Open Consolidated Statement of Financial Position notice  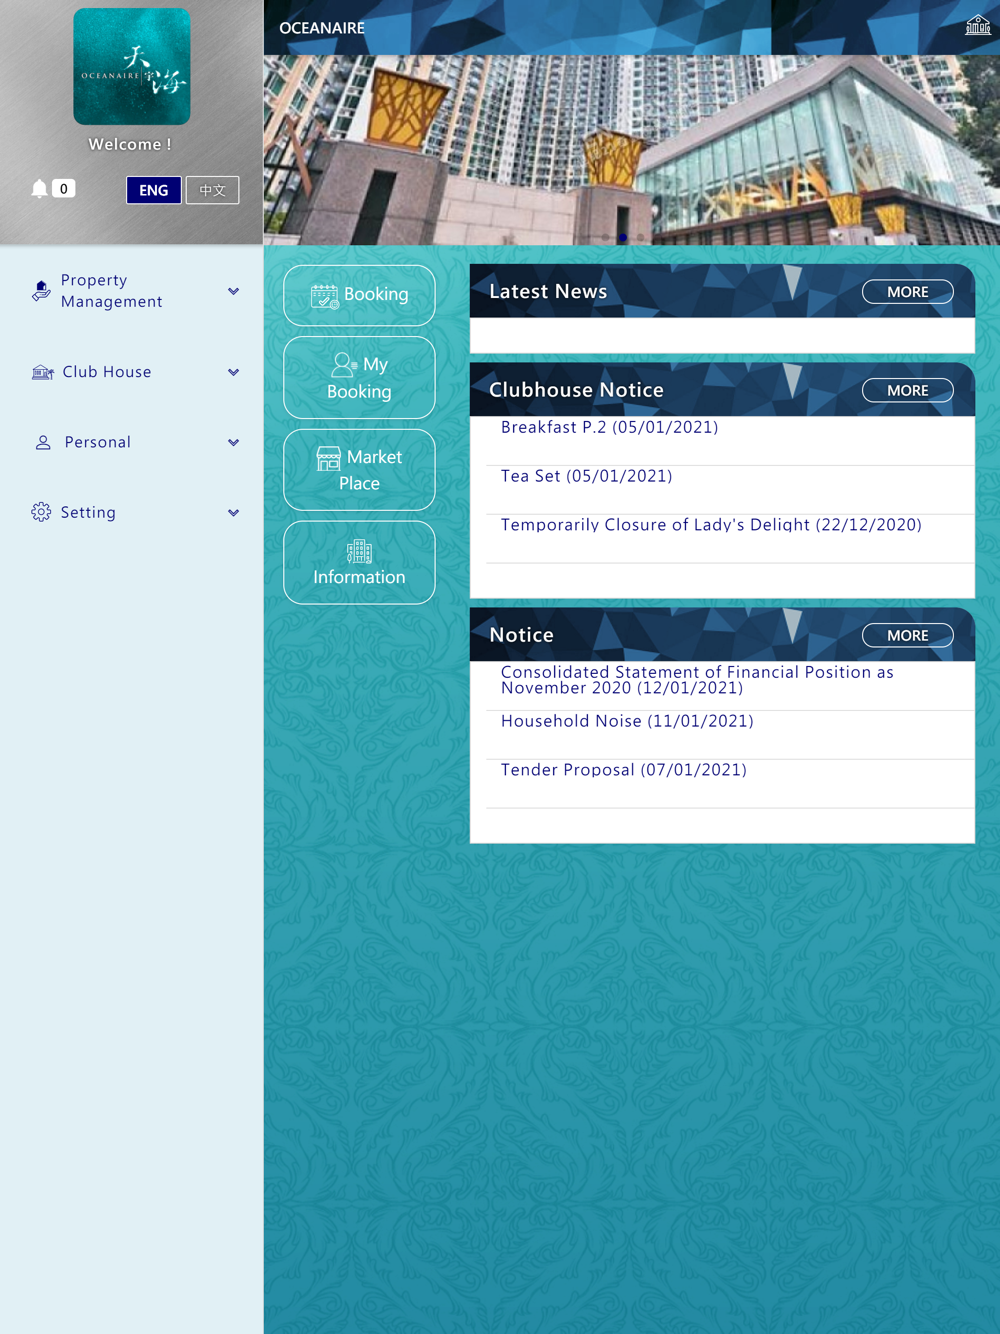(697, 680)
